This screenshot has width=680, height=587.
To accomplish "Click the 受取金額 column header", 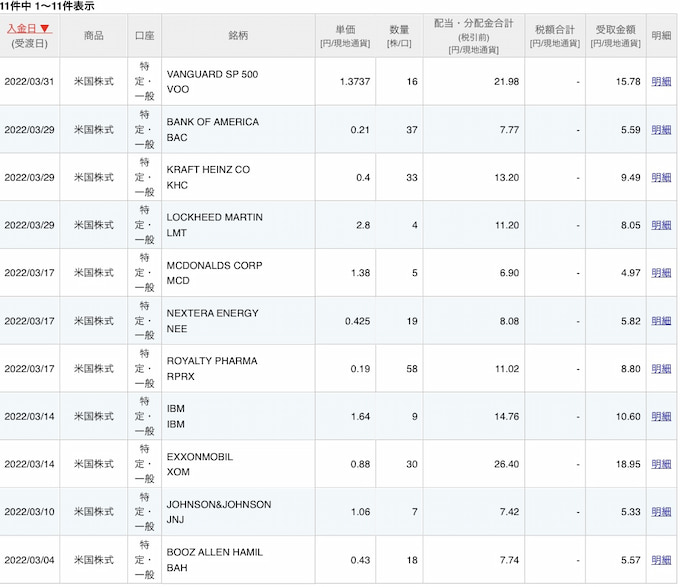I will pyautogui.click(x=615, y=35).
